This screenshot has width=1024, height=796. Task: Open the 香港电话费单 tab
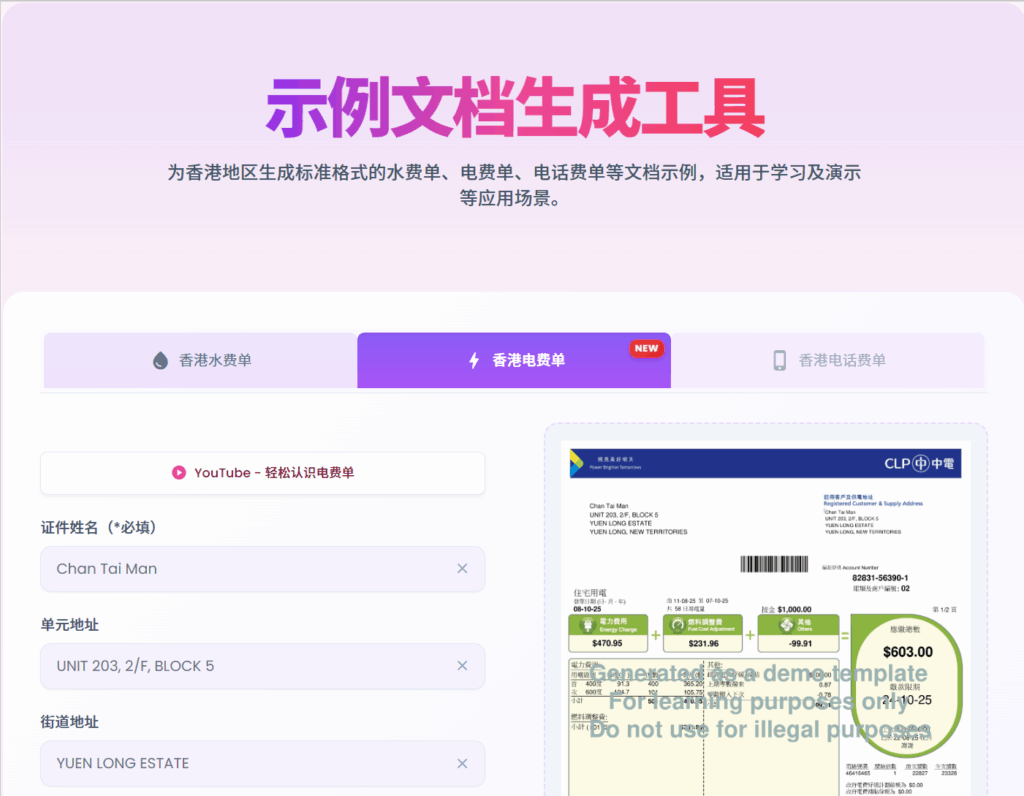click(828, 360)
